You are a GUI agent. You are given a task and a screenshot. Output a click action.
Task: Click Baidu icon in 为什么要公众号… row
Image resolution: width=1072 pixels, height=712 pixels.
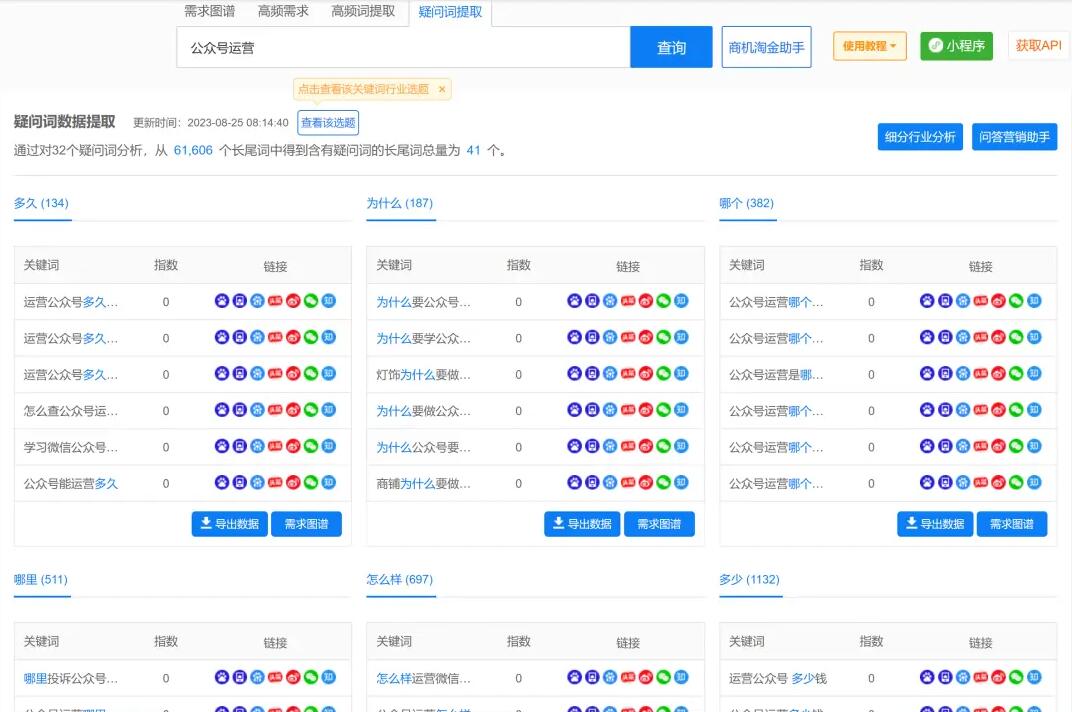tap(574, 300)
